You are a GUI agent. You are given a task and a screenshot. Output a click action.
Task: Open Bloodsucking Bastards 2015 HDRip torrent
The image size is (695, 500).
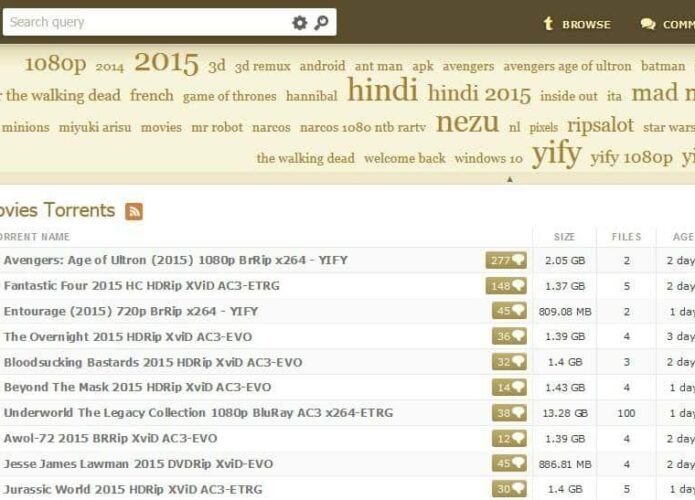(x=153, y=362)
